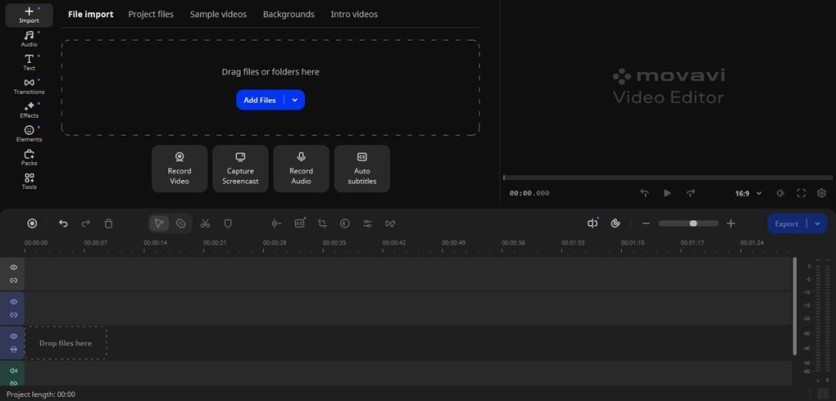Open the Text titles panel
This screenshot has width=836, height=401.
coord(29,62)
